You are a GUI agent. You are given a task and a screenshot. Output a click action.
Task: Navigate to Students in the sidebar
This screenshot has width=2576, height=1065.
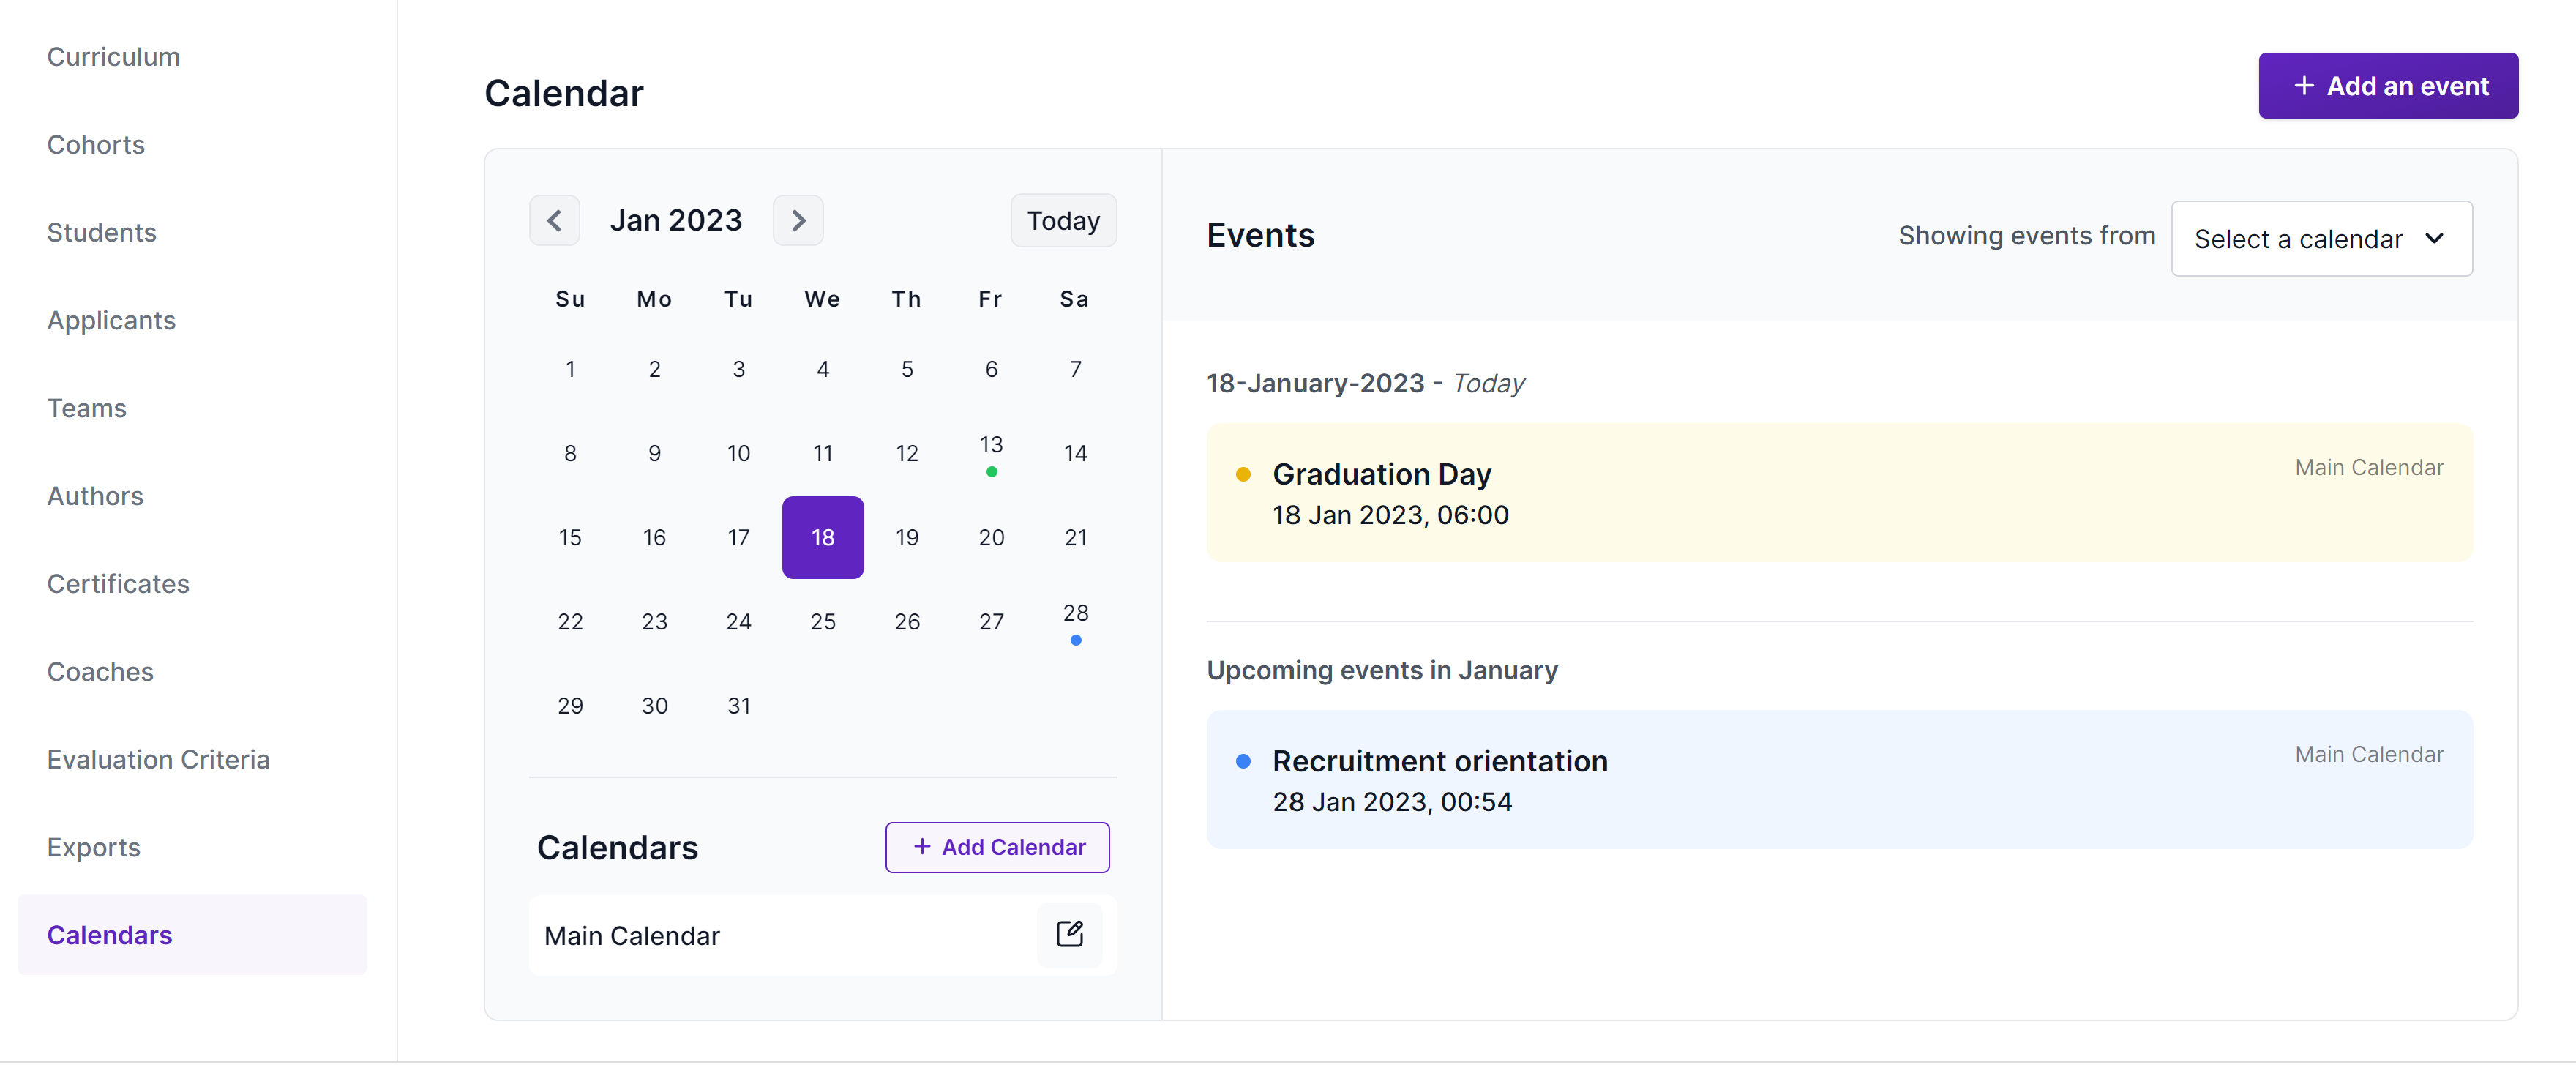tap(101, 232)
